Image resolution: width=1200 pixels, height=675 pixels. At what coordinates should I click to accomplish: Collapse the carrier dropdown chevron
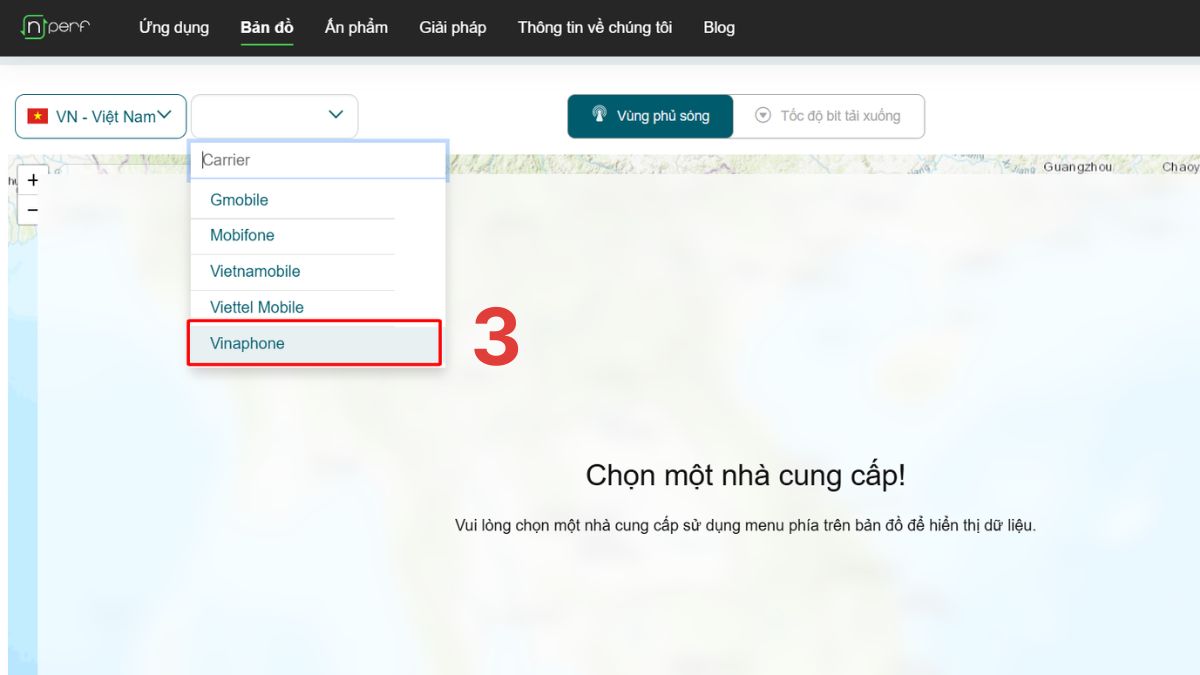point(336,115)
